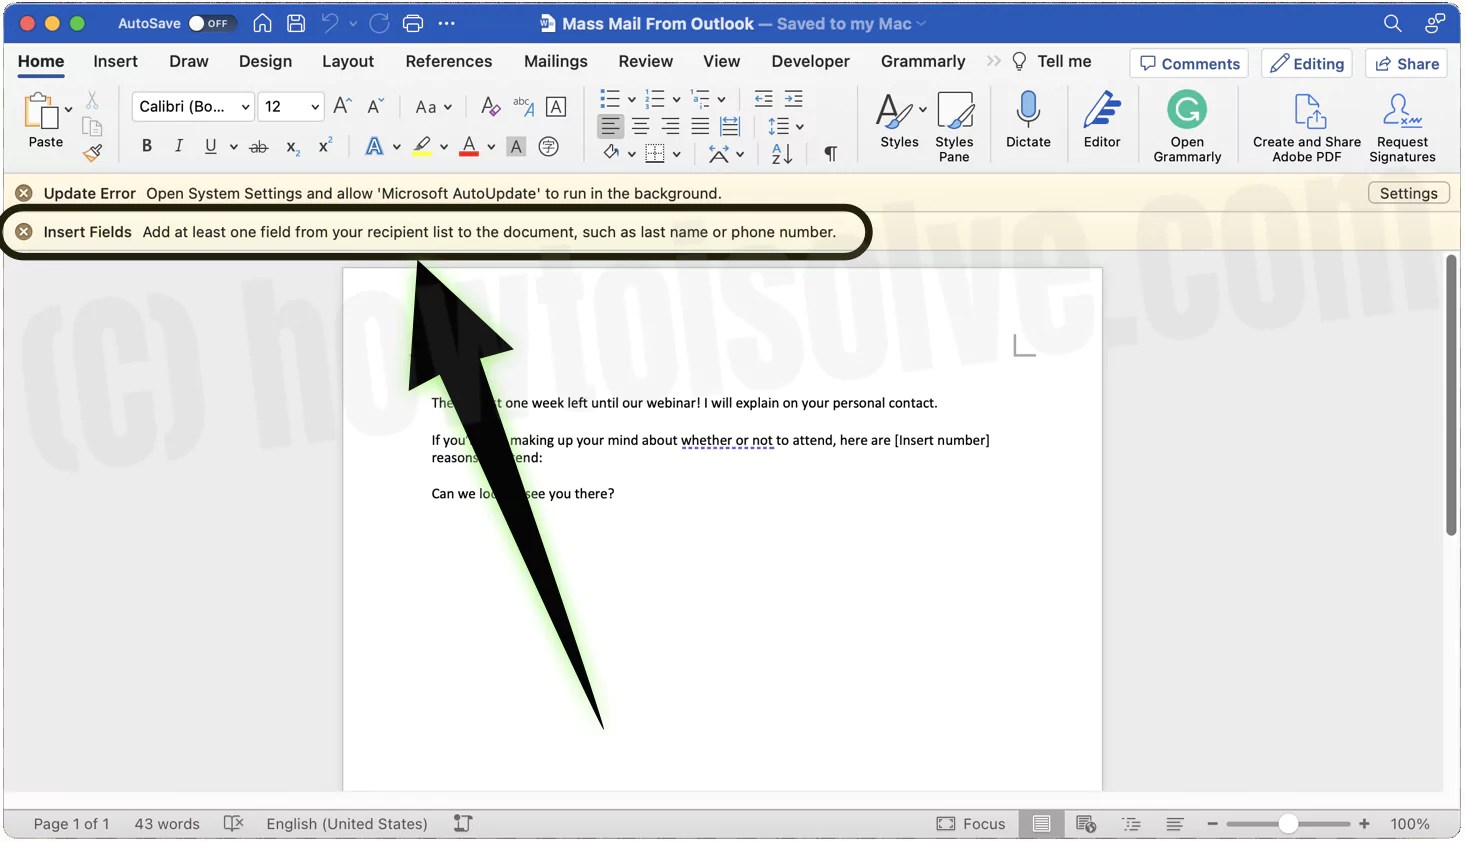Viewport: 1466px width, 842px height.
Task: Open the Developer ribbon tab
Action: (809, 61)
